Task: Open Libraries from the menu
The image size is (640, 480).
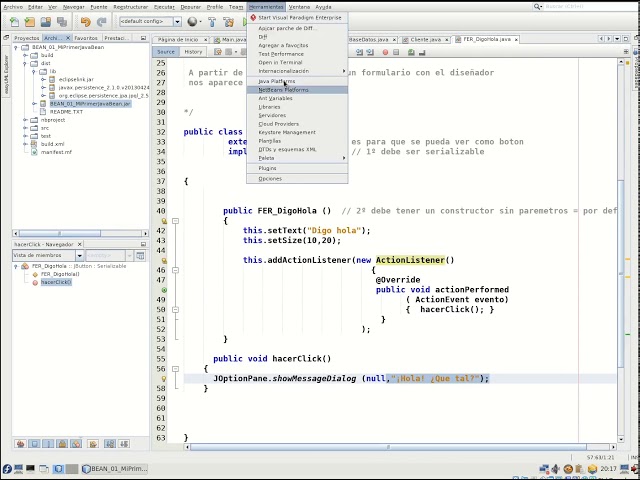Action: pos(297,107)
